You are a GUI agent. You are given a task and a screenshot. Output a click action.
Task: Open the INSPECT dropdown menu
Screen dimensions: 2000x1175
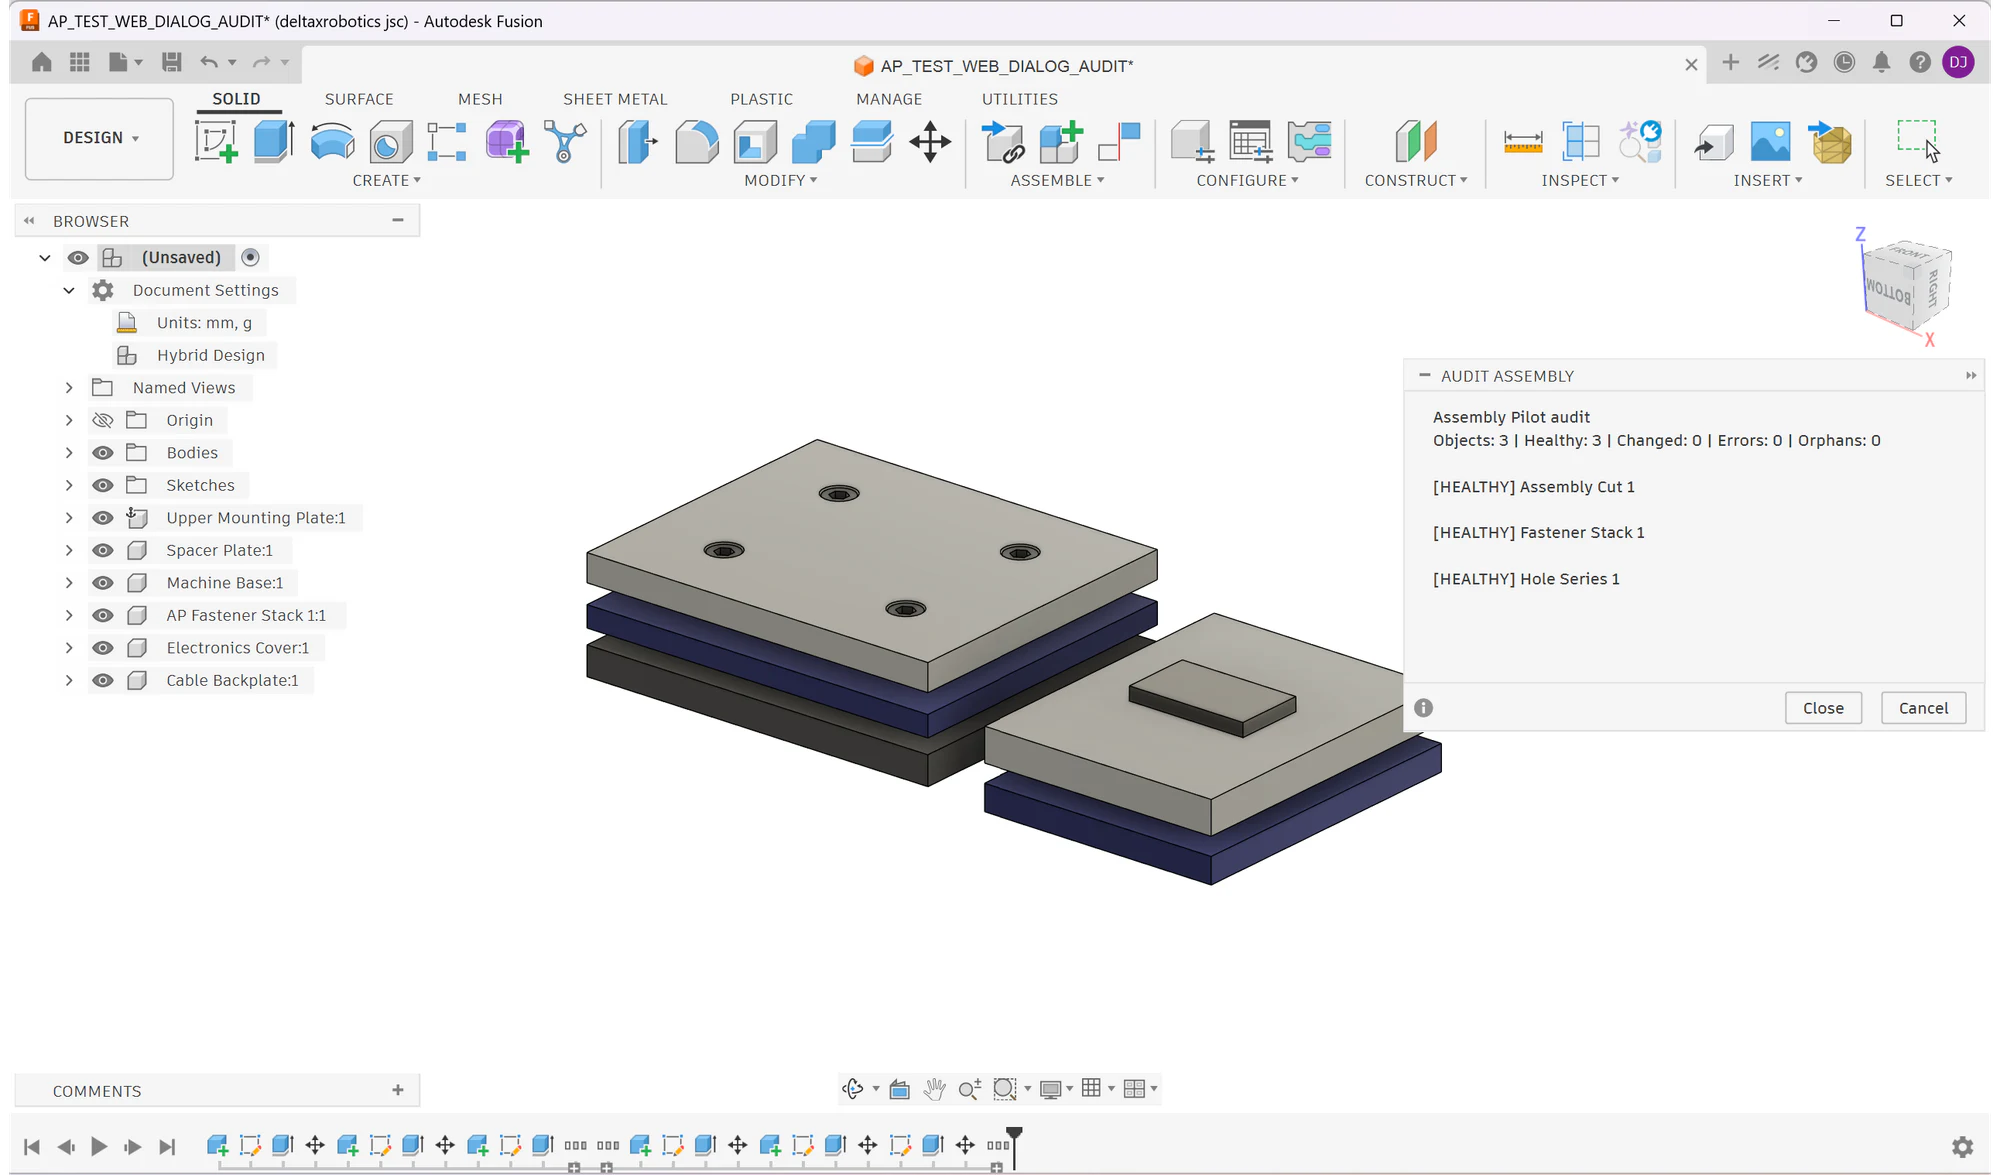pos(1580,180)
